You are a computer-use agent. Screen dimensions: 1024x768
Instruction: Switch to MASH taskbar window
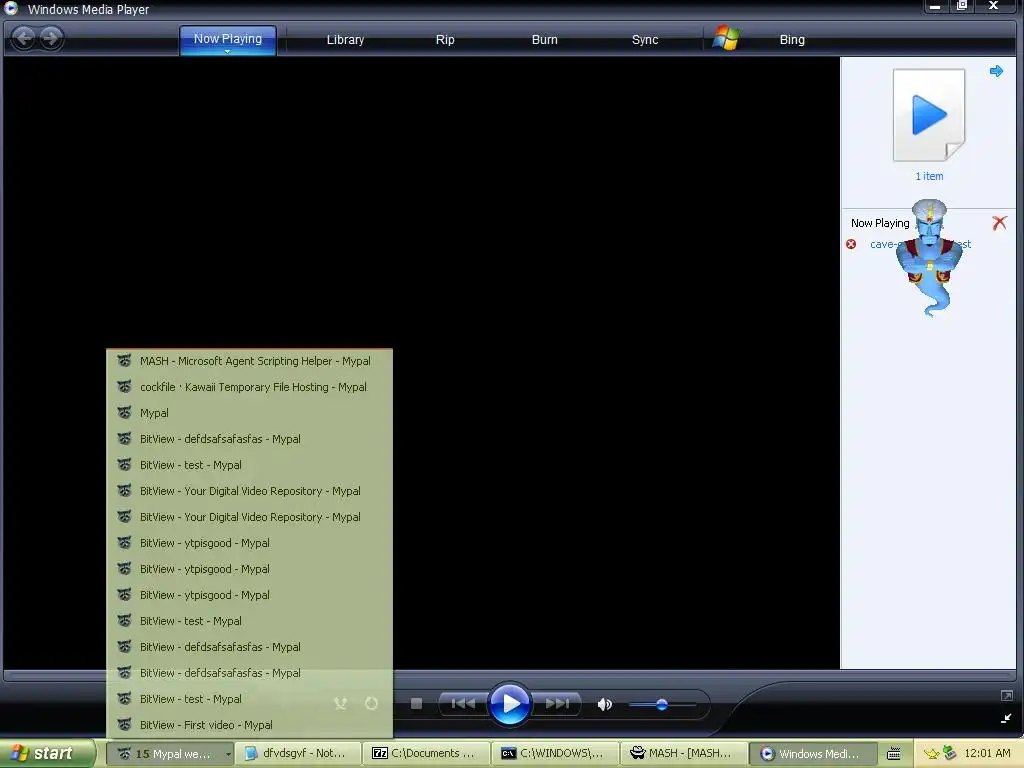tap(684, 754)
